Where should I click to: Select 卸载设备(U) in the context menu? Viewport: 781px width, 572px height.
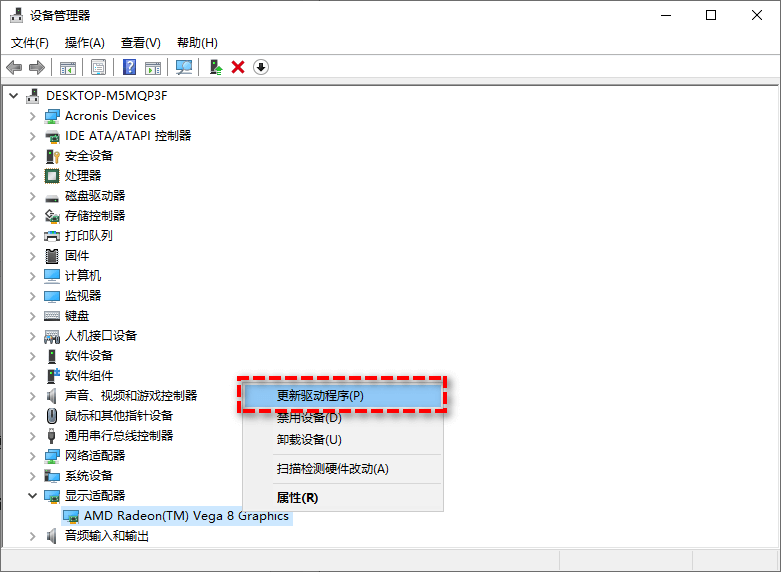click(x=309, y=439)
